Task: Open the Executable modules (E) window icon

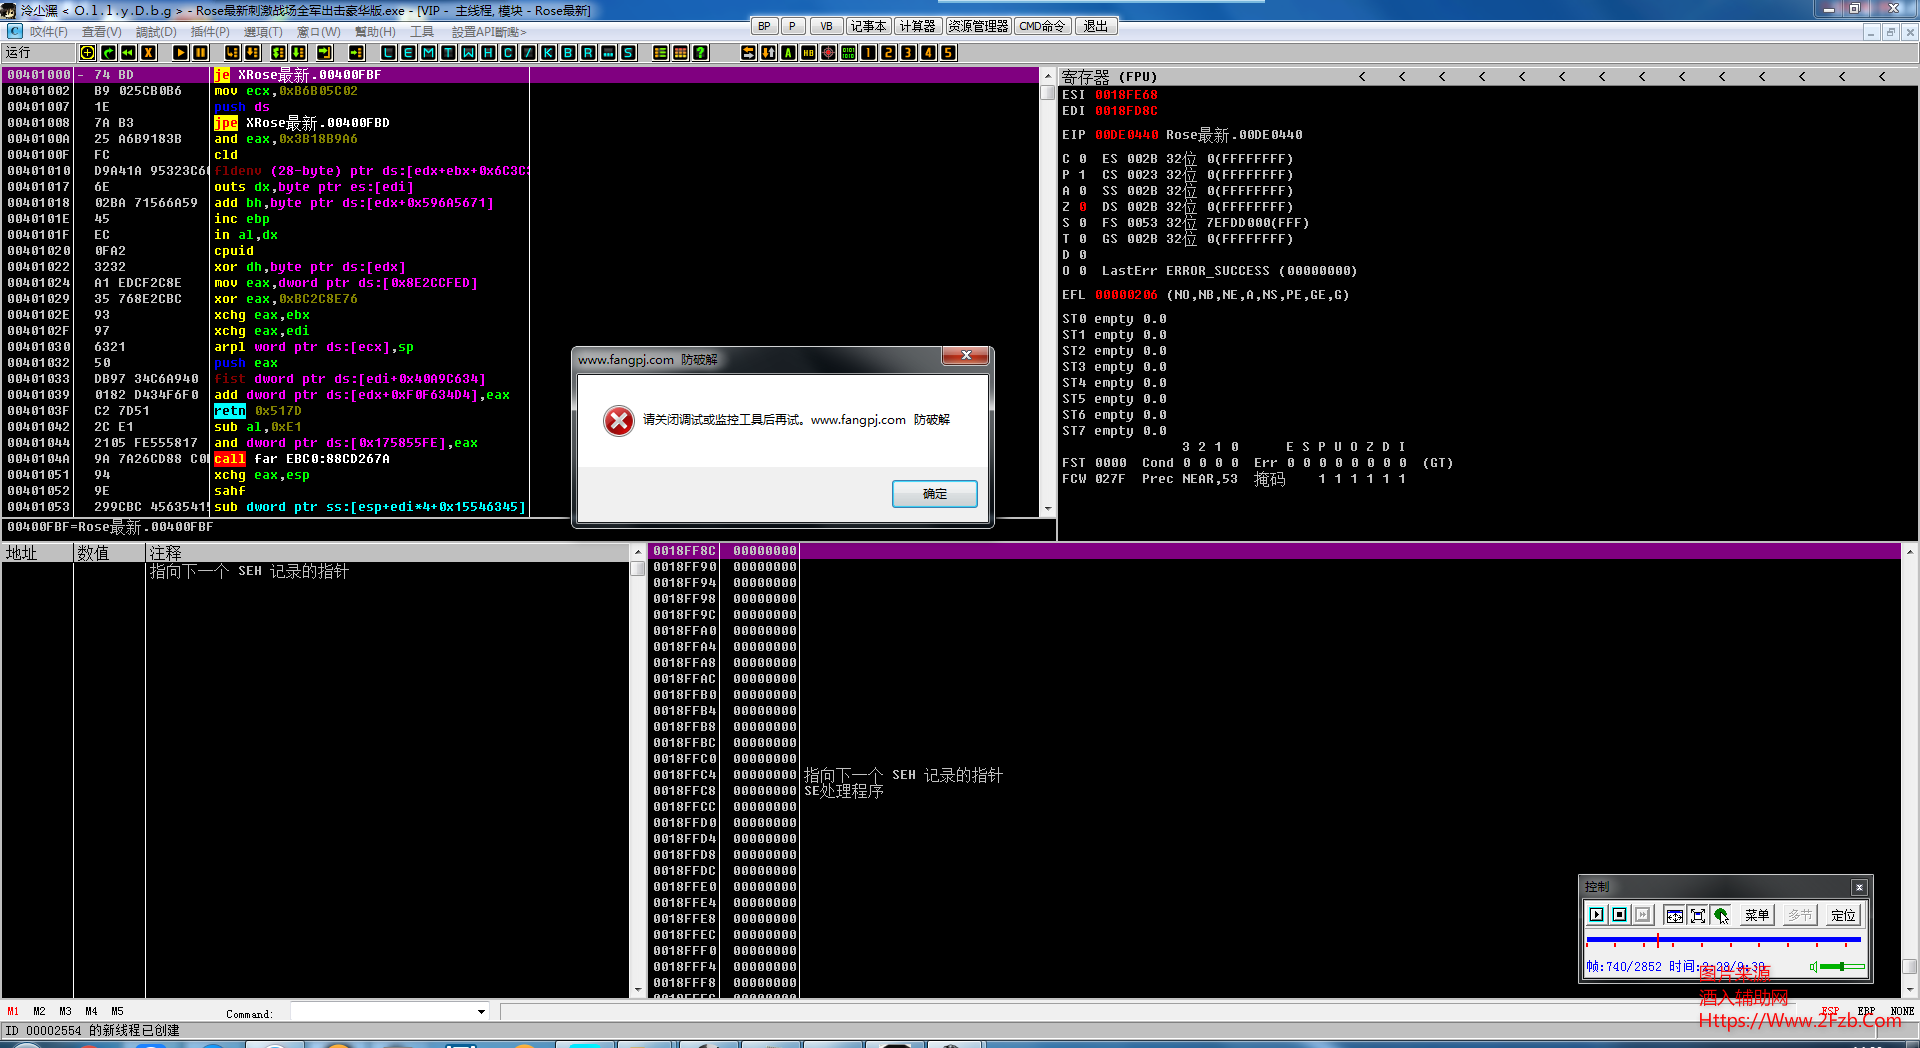Action: point(408,53)
